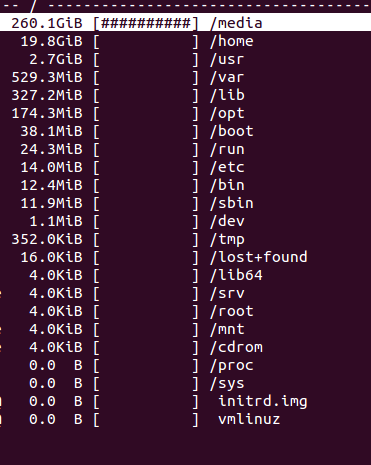Click the full usage bar for /media
371x465 pixels.
point(146,23)
